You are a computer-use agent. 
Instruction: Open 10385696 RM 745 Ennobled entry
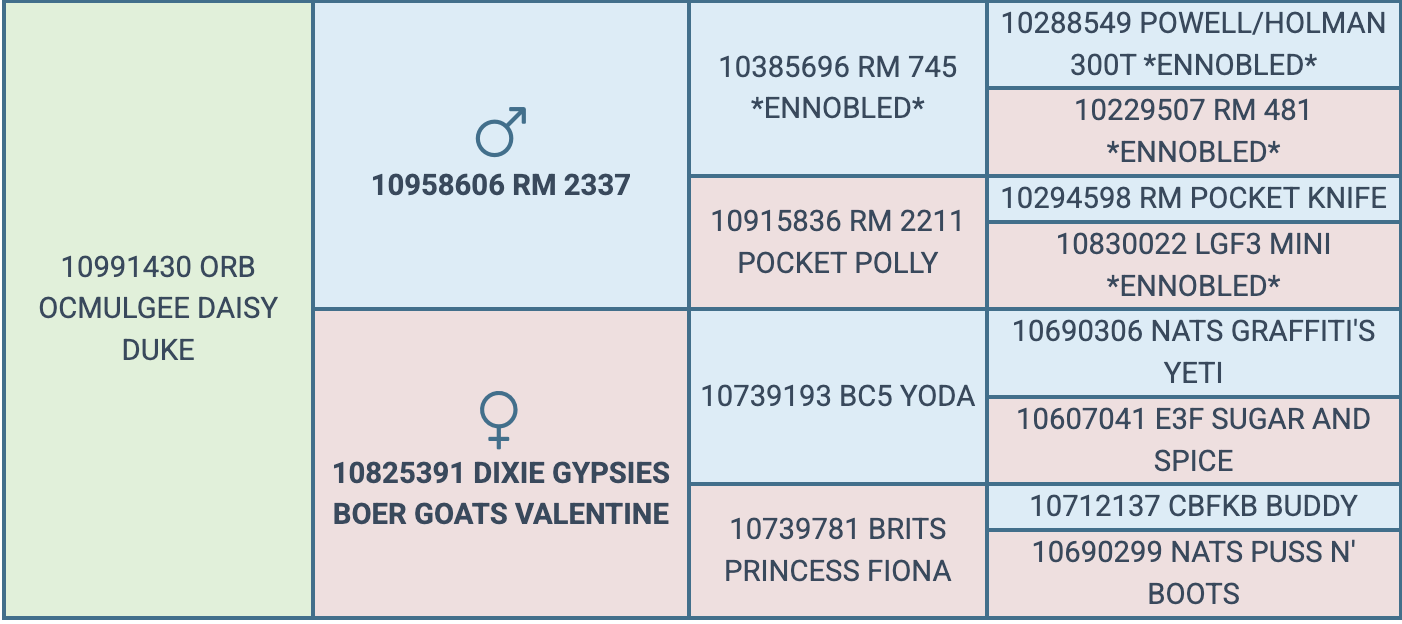click(838, 88)
